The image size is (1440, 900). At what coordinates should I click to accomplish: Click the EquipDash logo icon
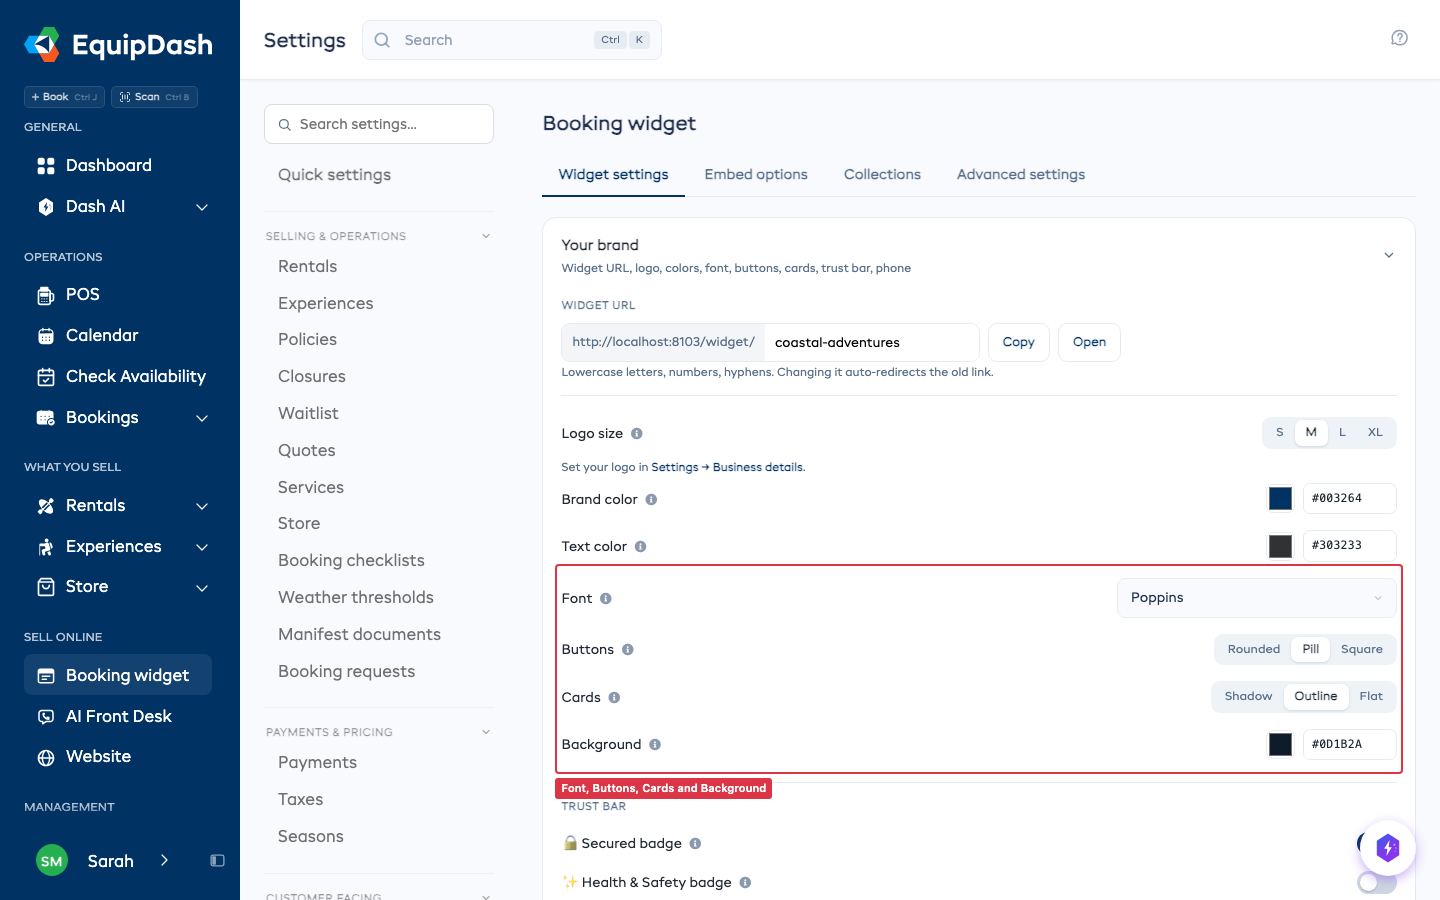click(42, 44)
